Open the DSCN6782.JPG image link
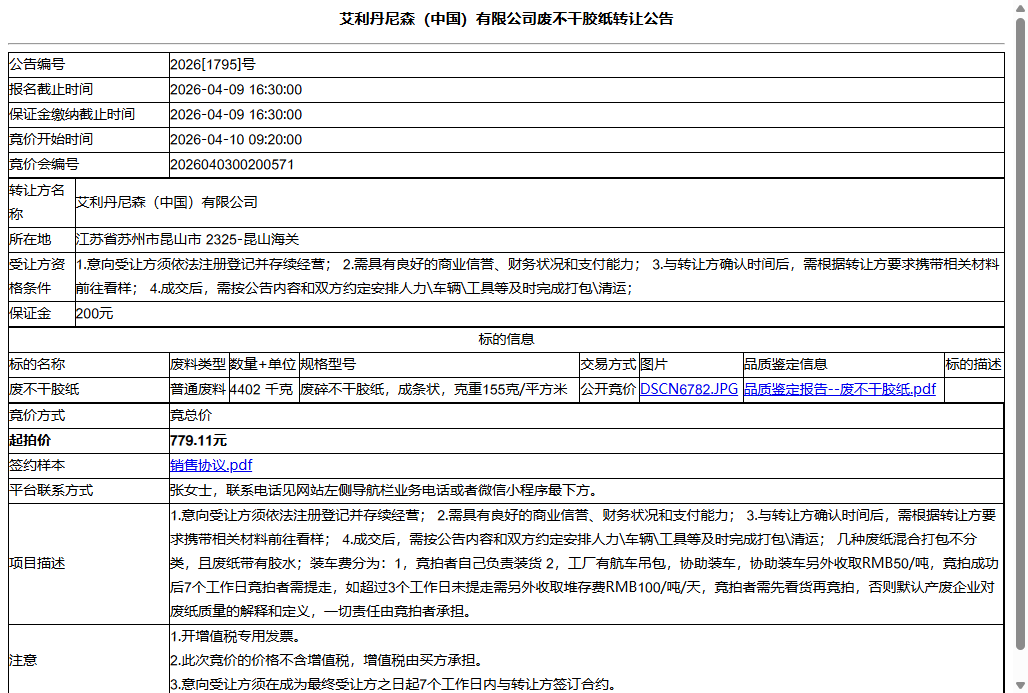Image resolution: width=1028 pixels, height=693 pixels. pyautogui.click(x=688, y=389)
